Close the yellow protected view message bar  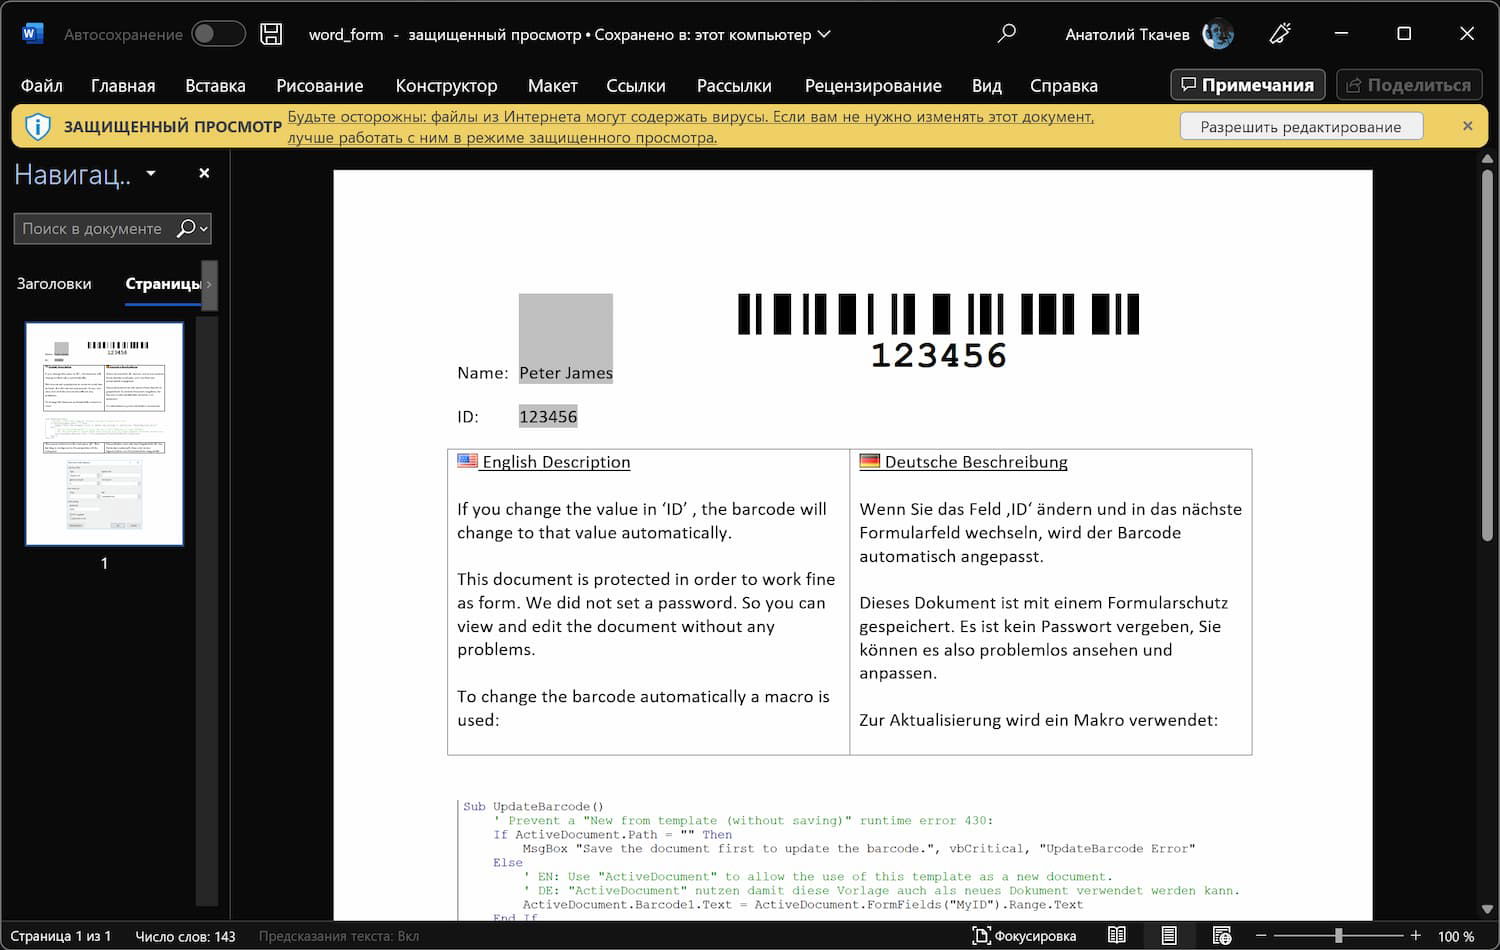(1467, 126)
